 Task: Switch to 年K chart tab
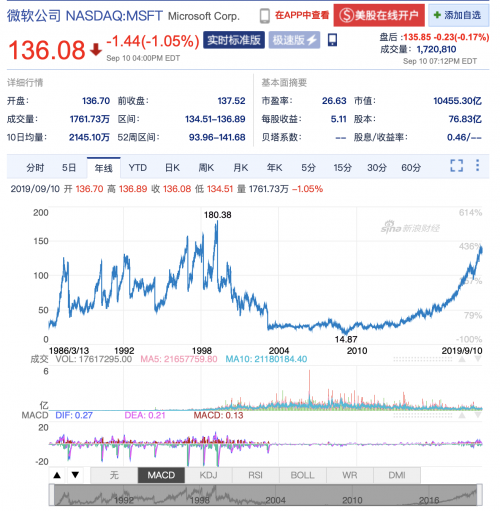point(274,168)
